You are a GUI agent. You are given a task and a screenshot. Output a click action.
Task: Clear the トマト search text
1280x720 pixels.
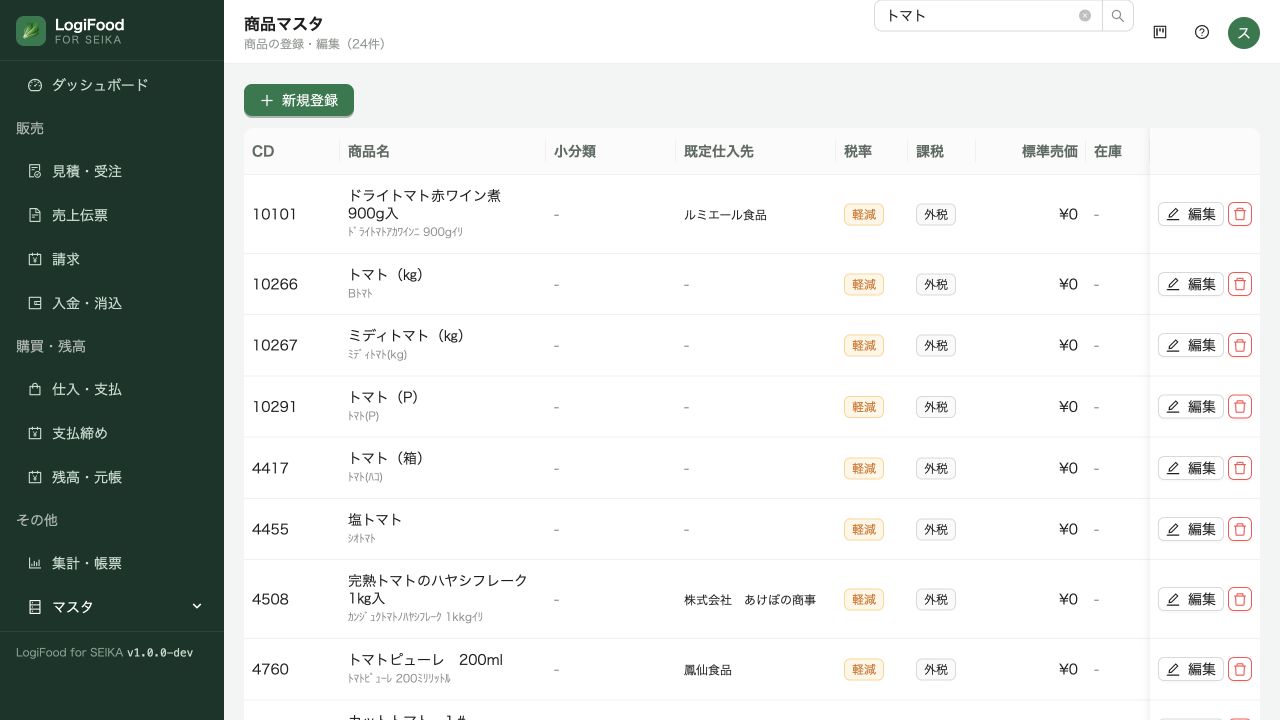pyautogui.click(x=1085, y=16)
